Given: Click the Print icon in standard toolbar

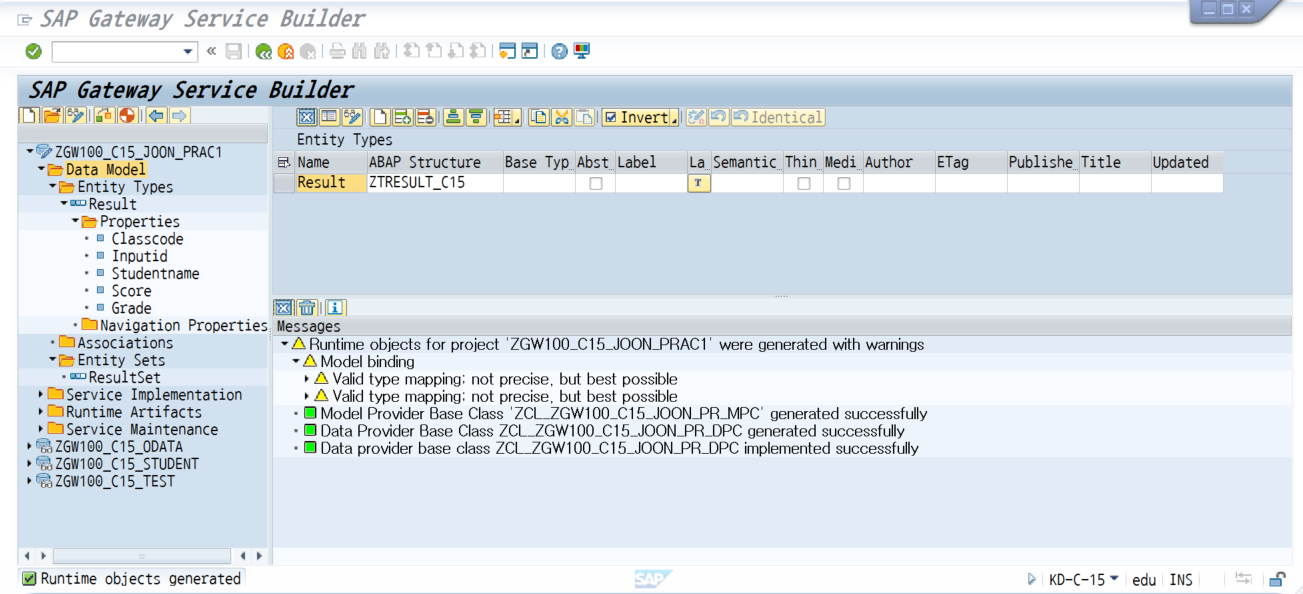Looking at the screenshot, I should coord(338,51).
